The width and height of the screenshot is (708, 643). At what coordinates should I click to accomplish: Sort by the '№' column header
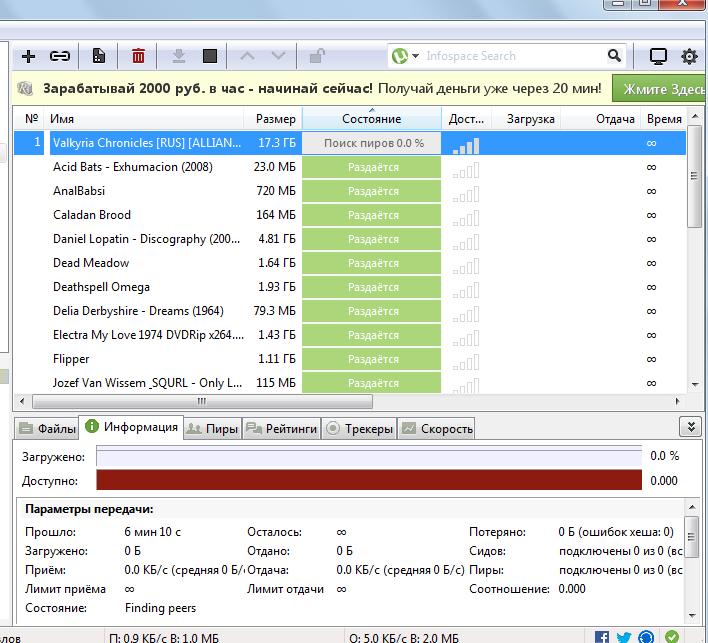pyautogui.click(x=31, y=119)
